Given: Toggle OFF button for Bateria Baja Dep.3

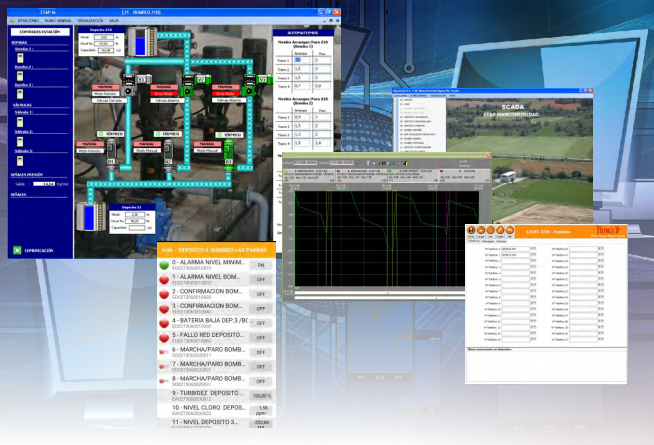Looking at the screenshot, I should point(261,323).
